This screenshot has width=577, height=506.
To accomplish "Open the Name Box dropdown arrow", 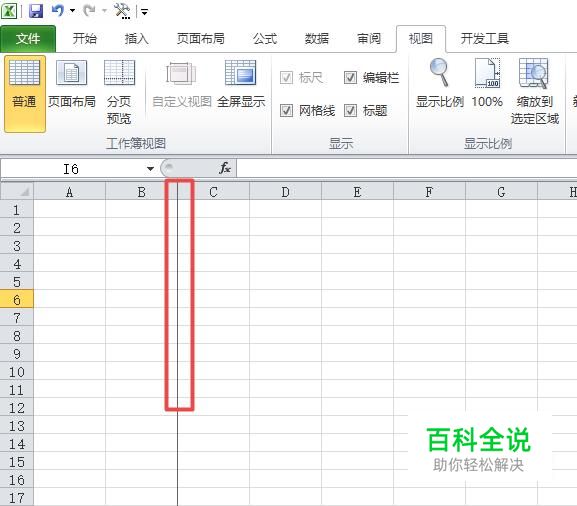I will (x=150, y=169).
